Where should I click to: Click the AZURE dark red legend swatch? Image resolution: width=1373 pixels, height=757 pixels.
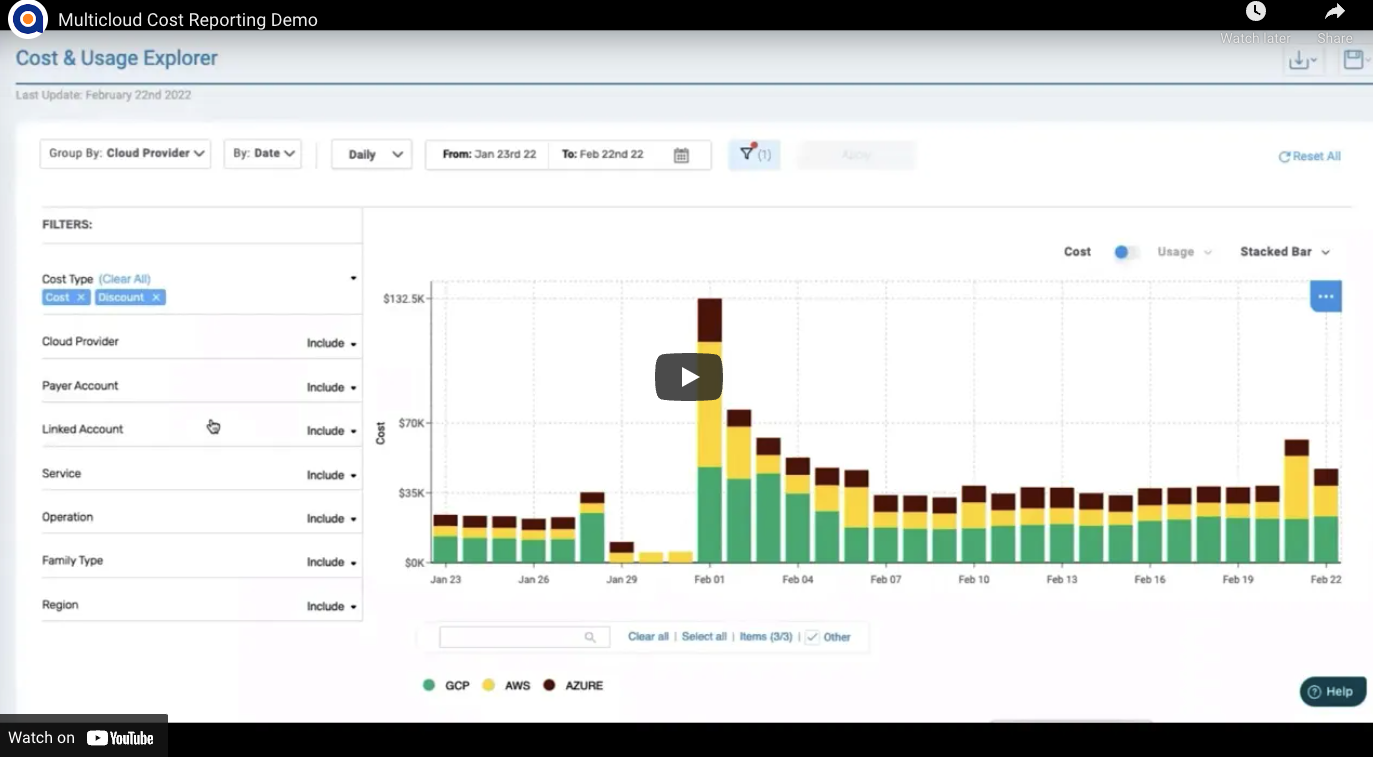point(549,686)
